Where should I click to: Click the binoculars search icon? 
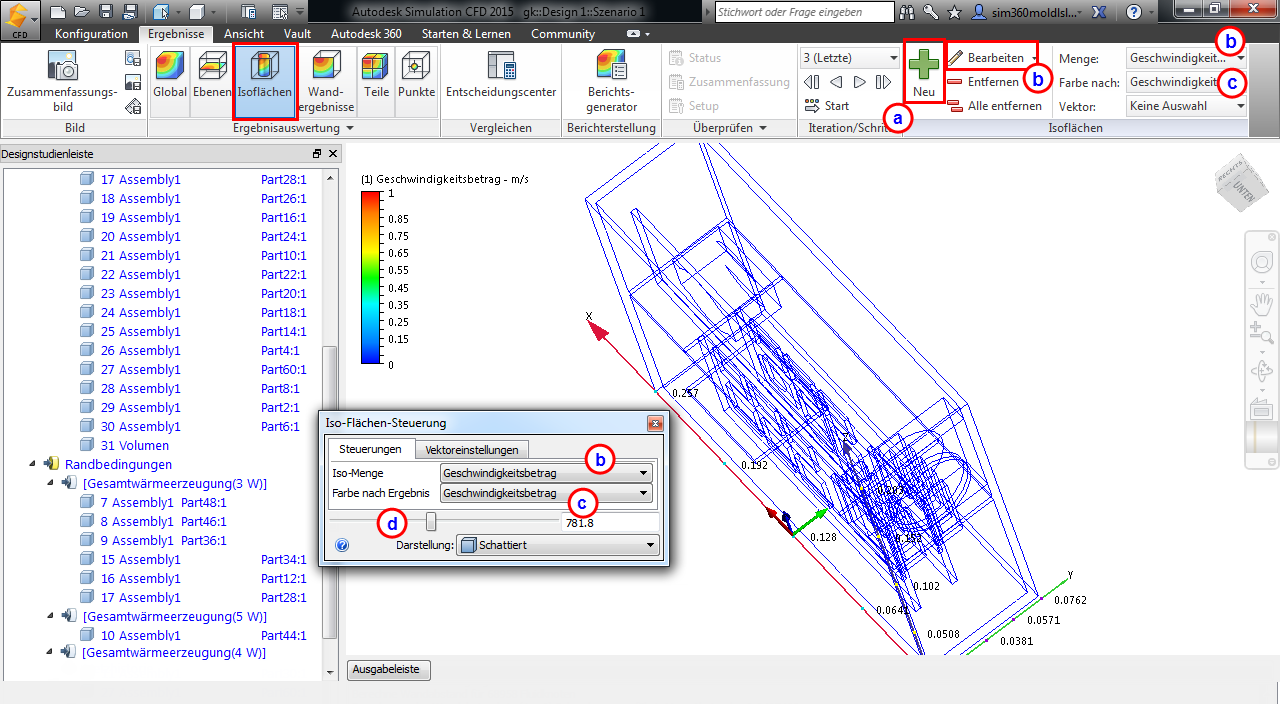coord(908,12)
